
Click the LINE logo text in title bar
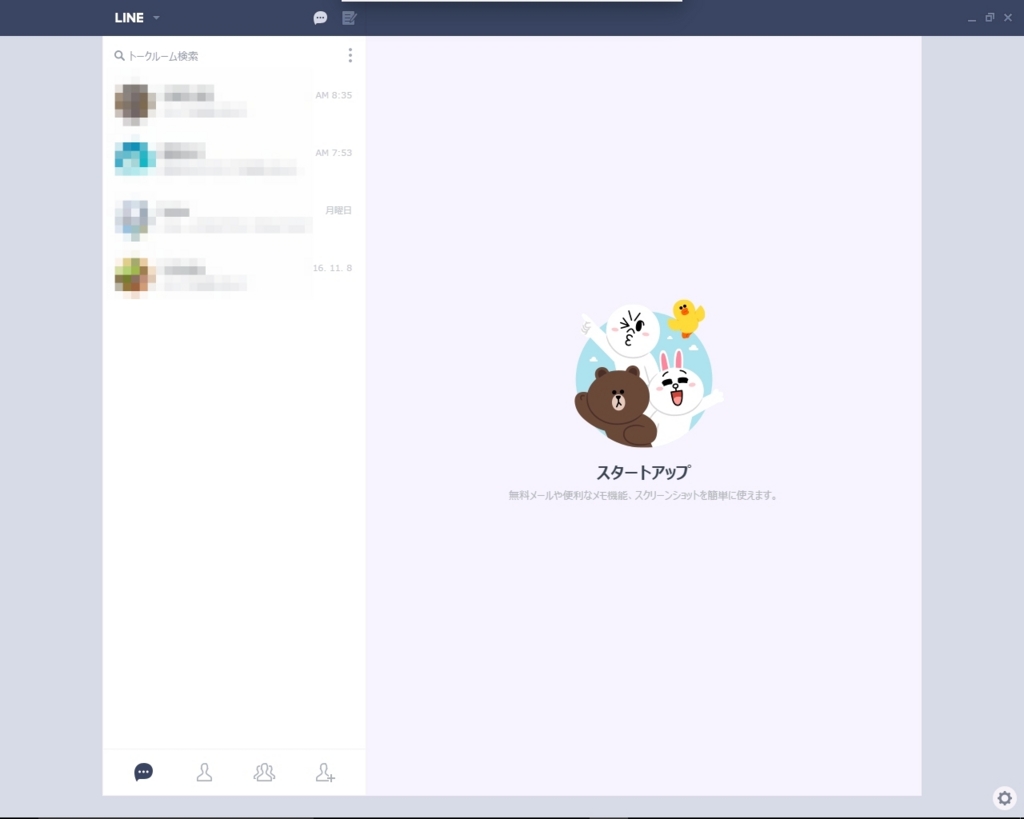click(x=129, y=18)
